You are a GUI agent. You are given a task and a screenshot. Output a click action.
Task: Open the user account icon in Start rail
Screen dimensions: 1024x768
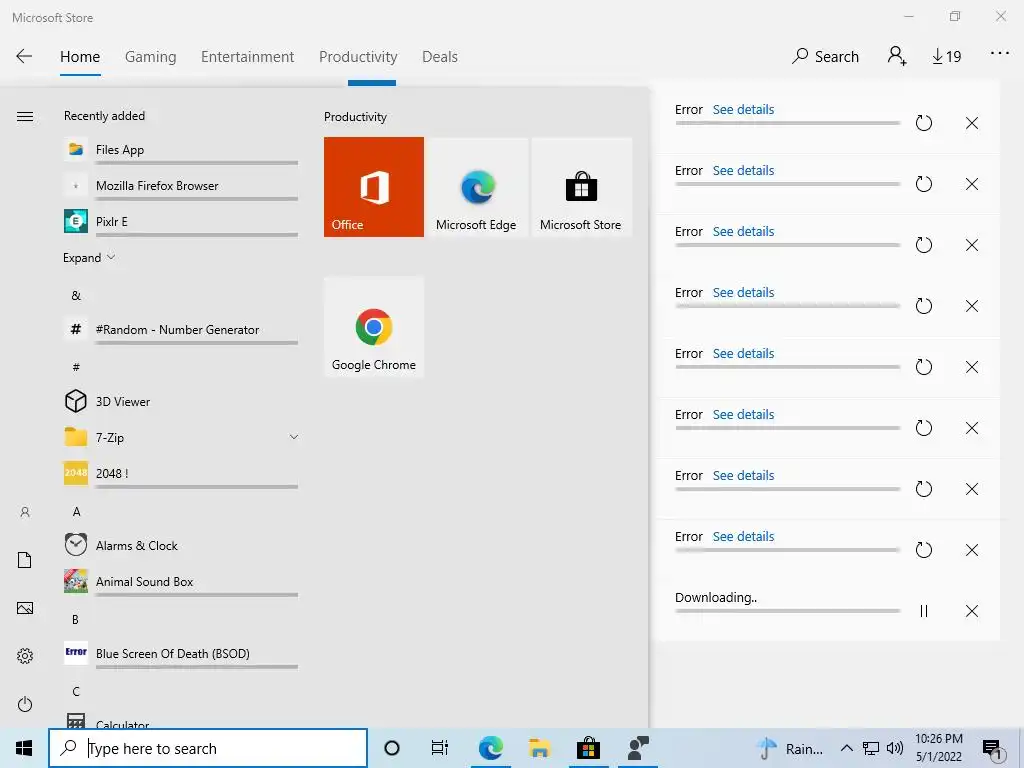(25, 513)
